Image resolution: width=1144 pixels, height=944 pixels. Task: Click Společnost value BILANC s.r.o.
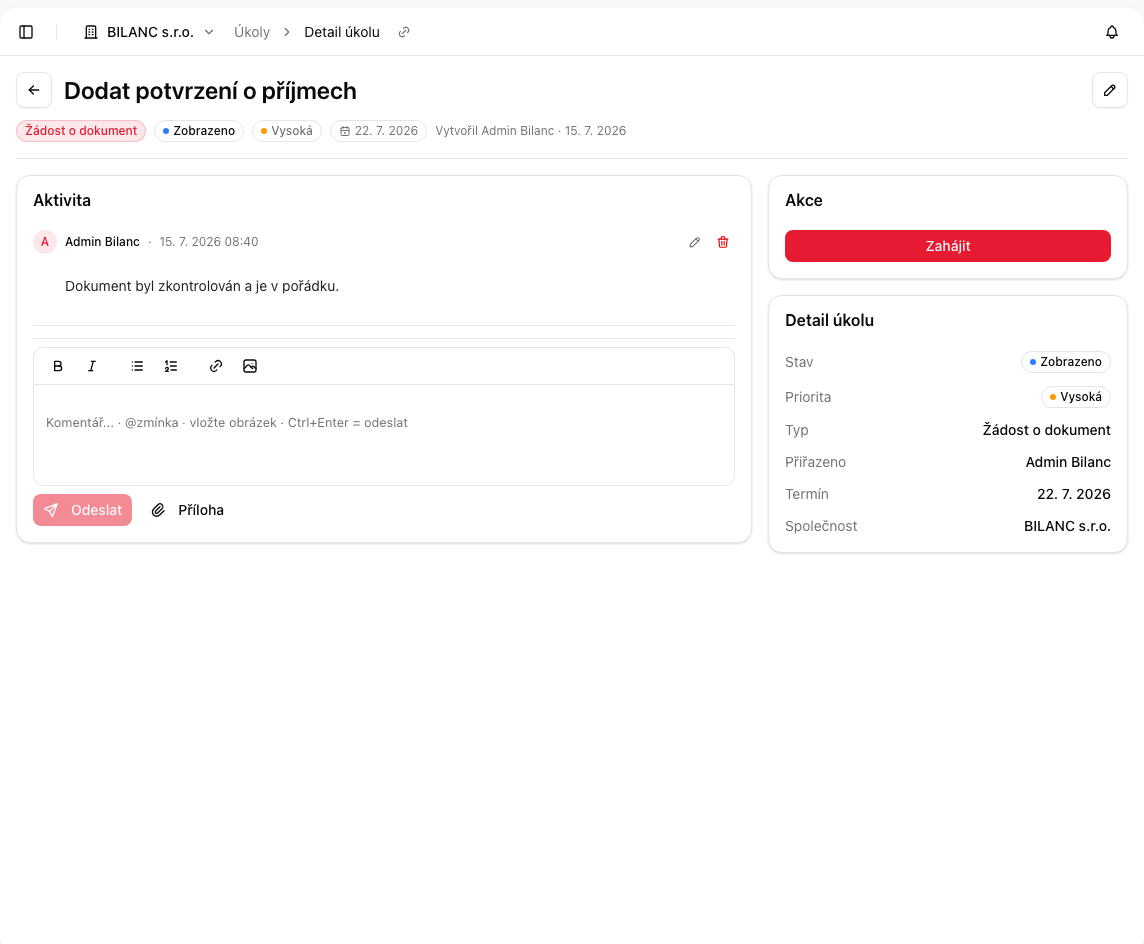click(1067, 526)
